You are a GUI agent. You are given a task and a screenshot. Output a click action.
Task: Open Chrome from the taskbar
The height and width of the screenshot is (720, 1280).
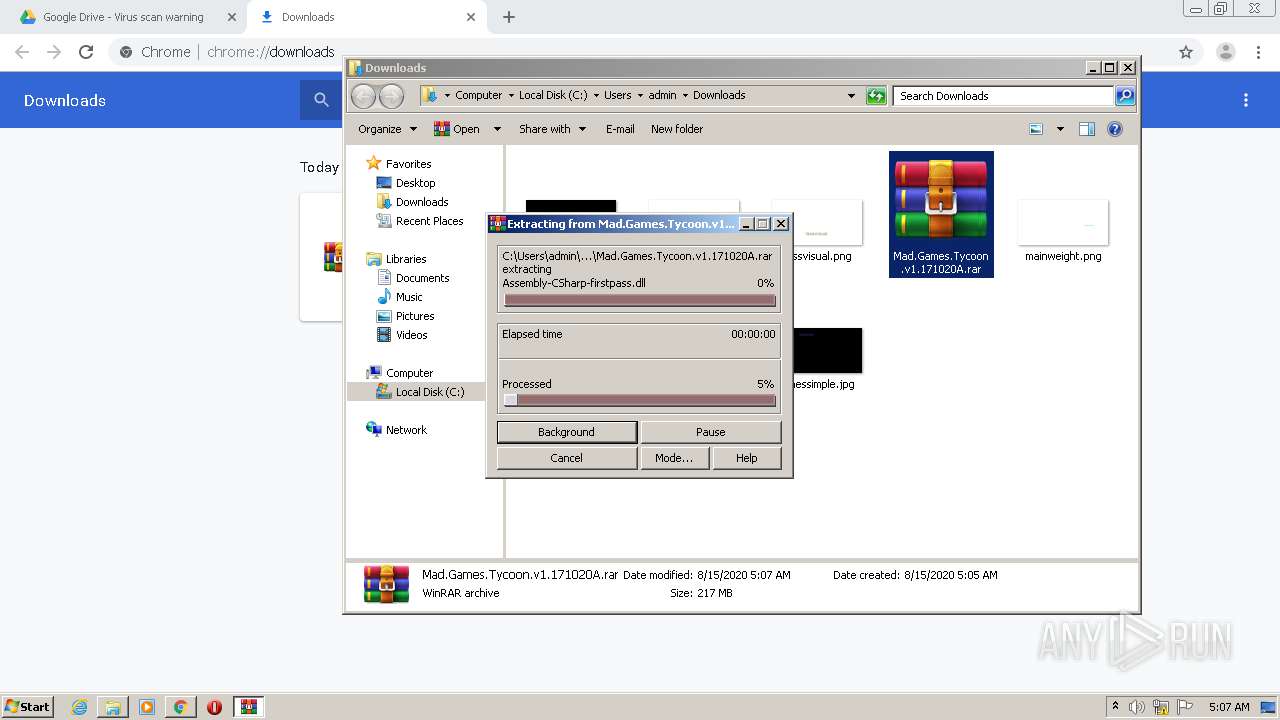tap(180, 707)
